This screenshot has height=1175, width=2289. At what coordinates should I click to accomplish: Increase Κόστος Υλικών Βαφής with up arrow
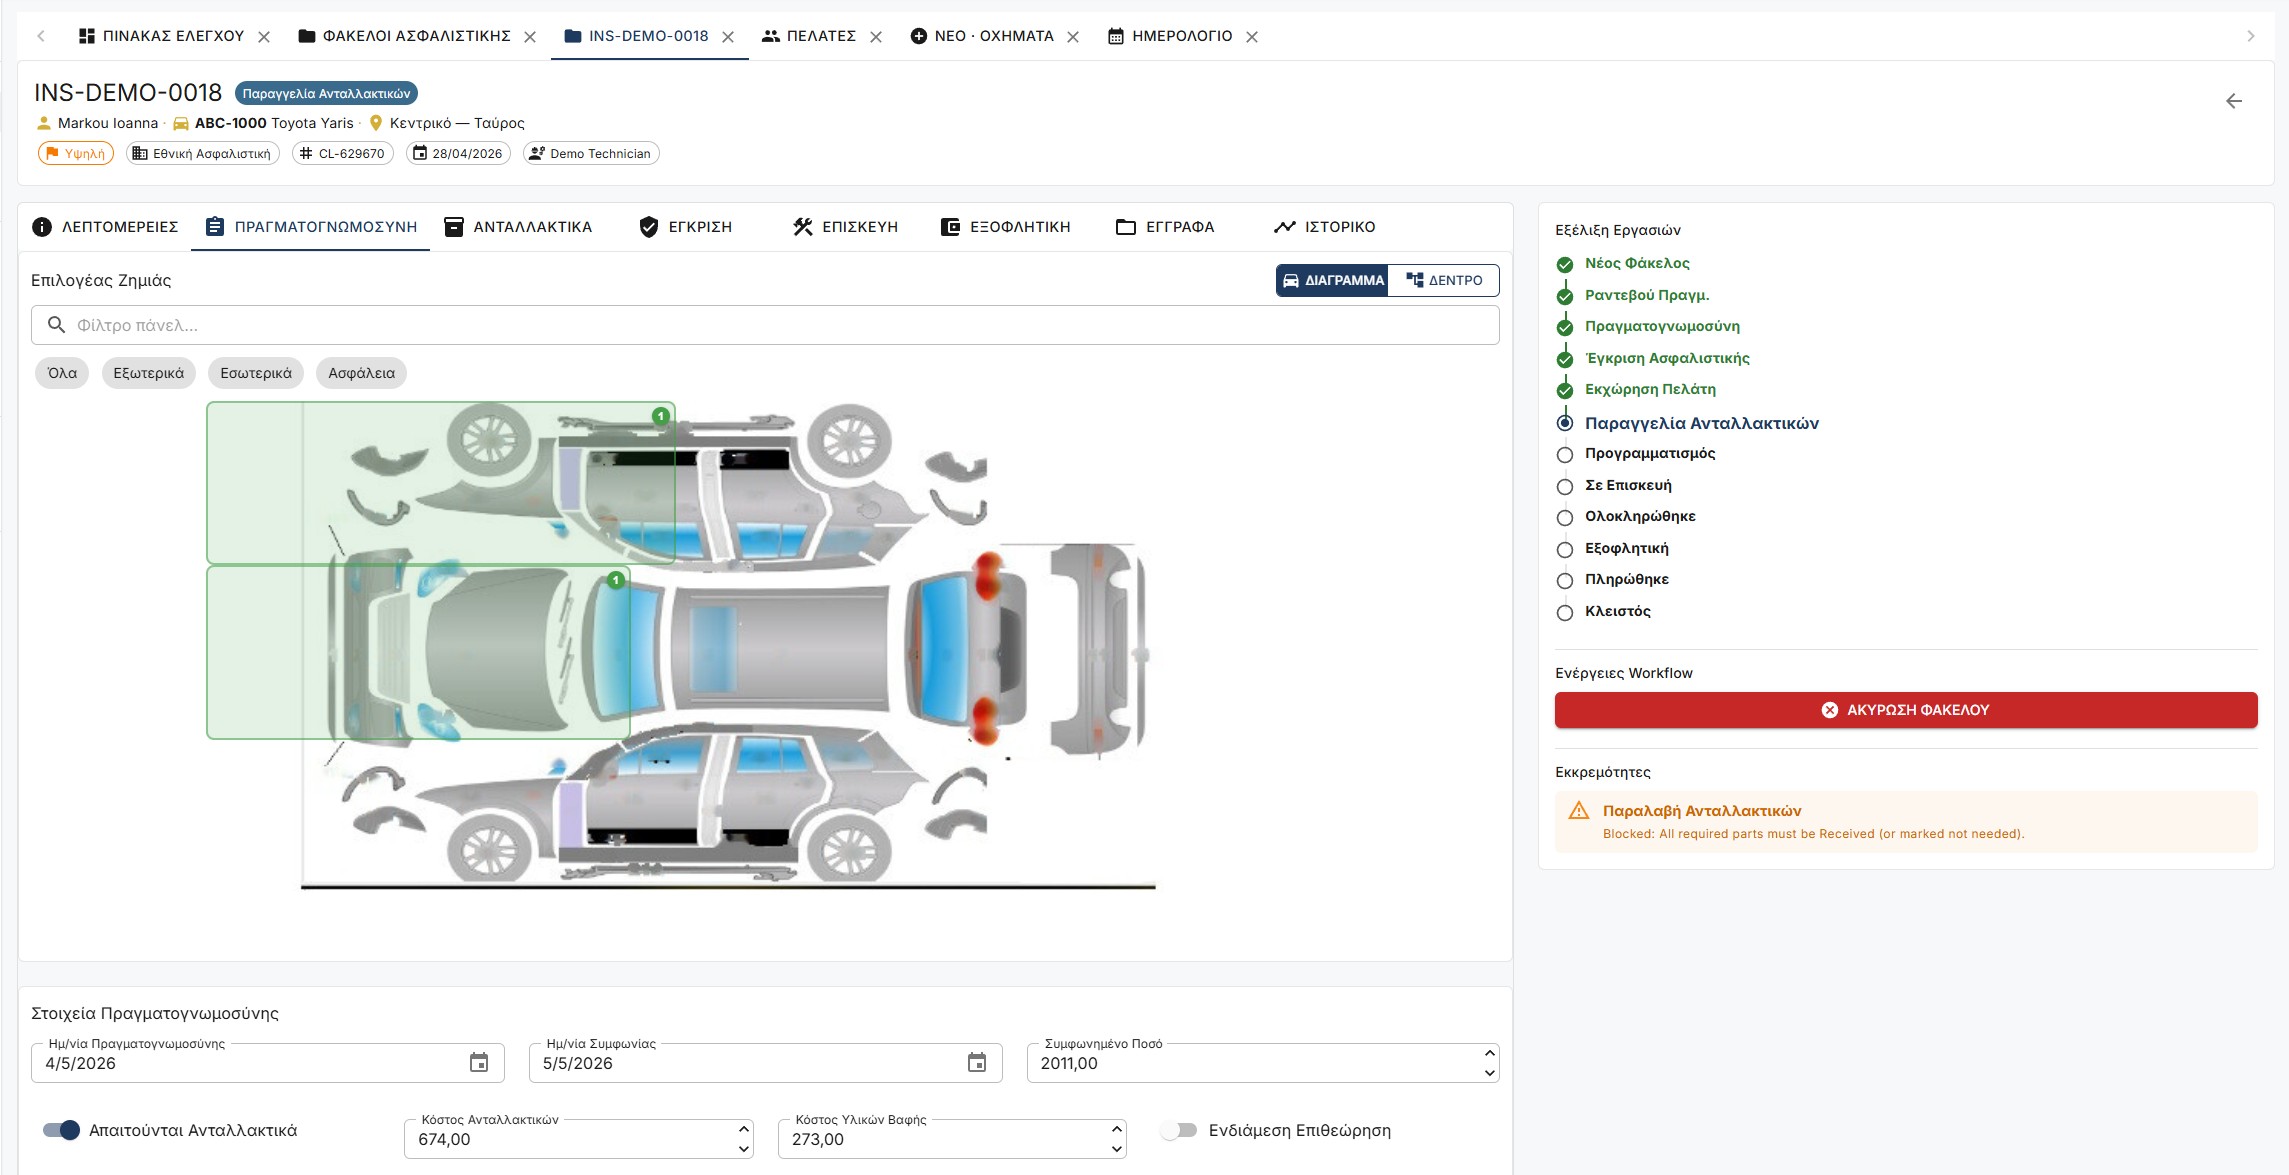click(1116, 1130)
